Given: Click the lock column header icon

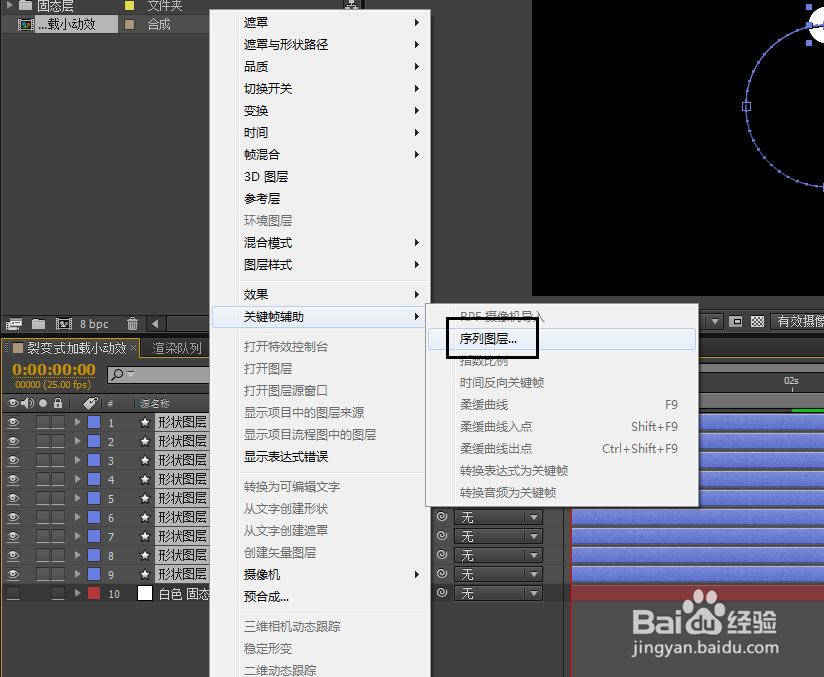Looking at the screenshot, I should click(58, 403).
